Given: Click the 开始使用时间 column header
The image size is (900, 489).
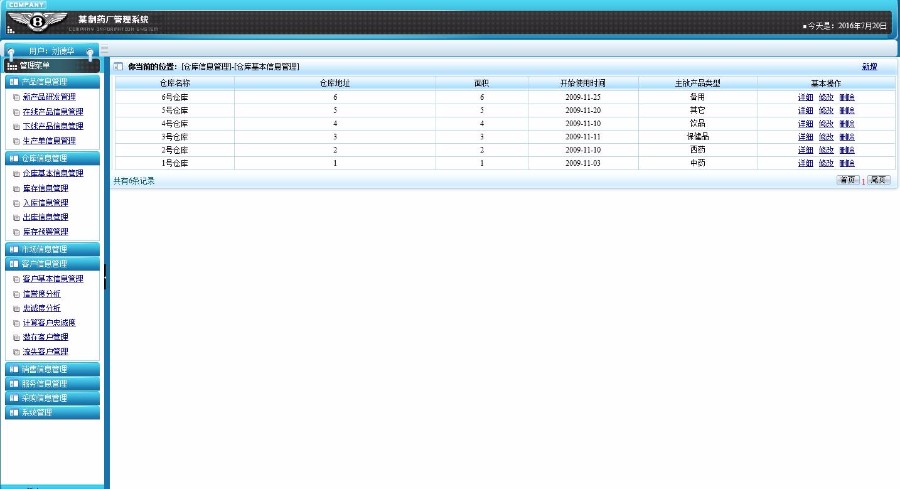Looking at the screenshot, I should click(x=583, y=83).
